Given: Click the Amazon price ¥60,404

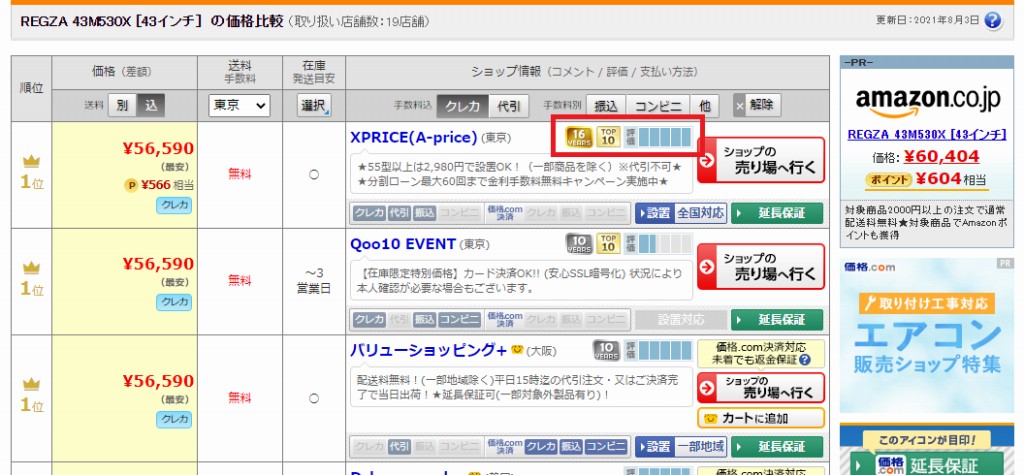Looking at the screenshot, I should 942,157.
